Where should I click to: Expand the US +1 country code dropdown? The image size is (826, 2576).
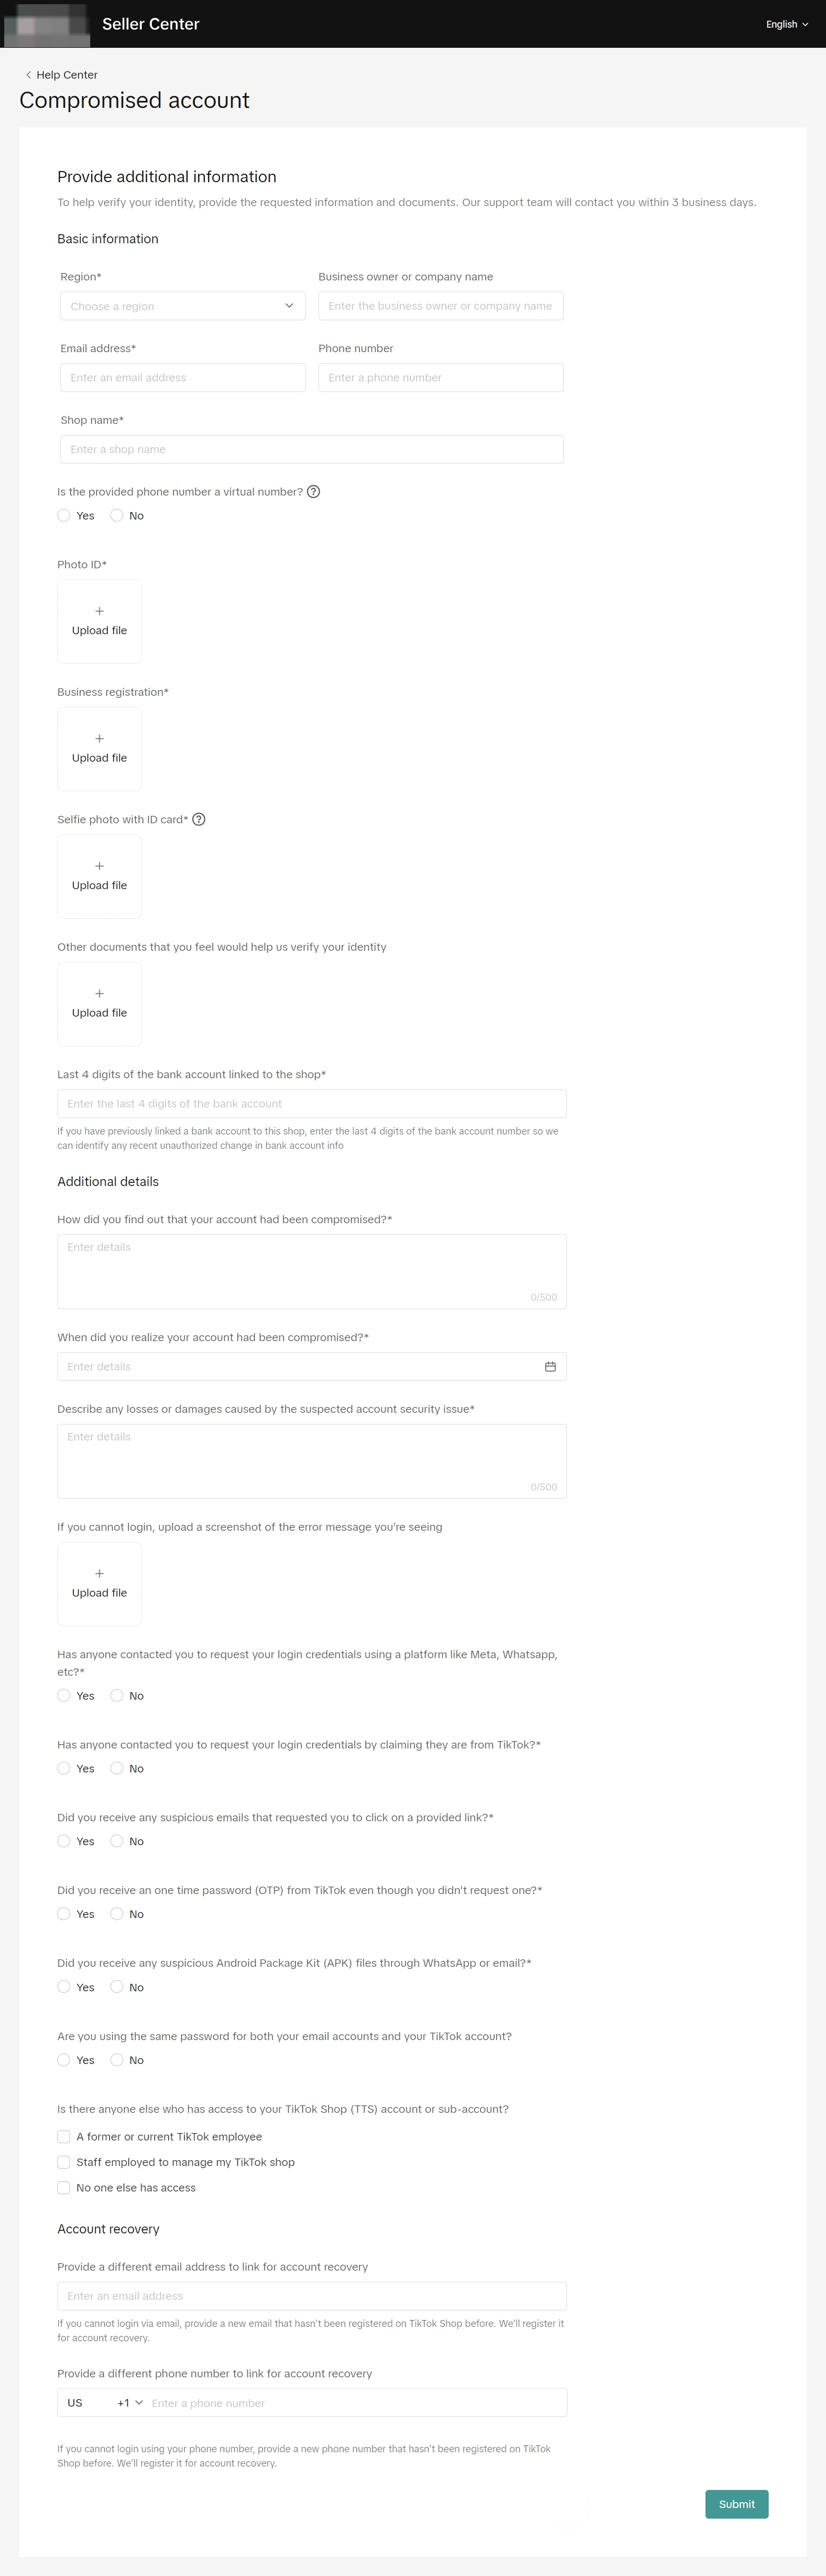point(130,2403)
